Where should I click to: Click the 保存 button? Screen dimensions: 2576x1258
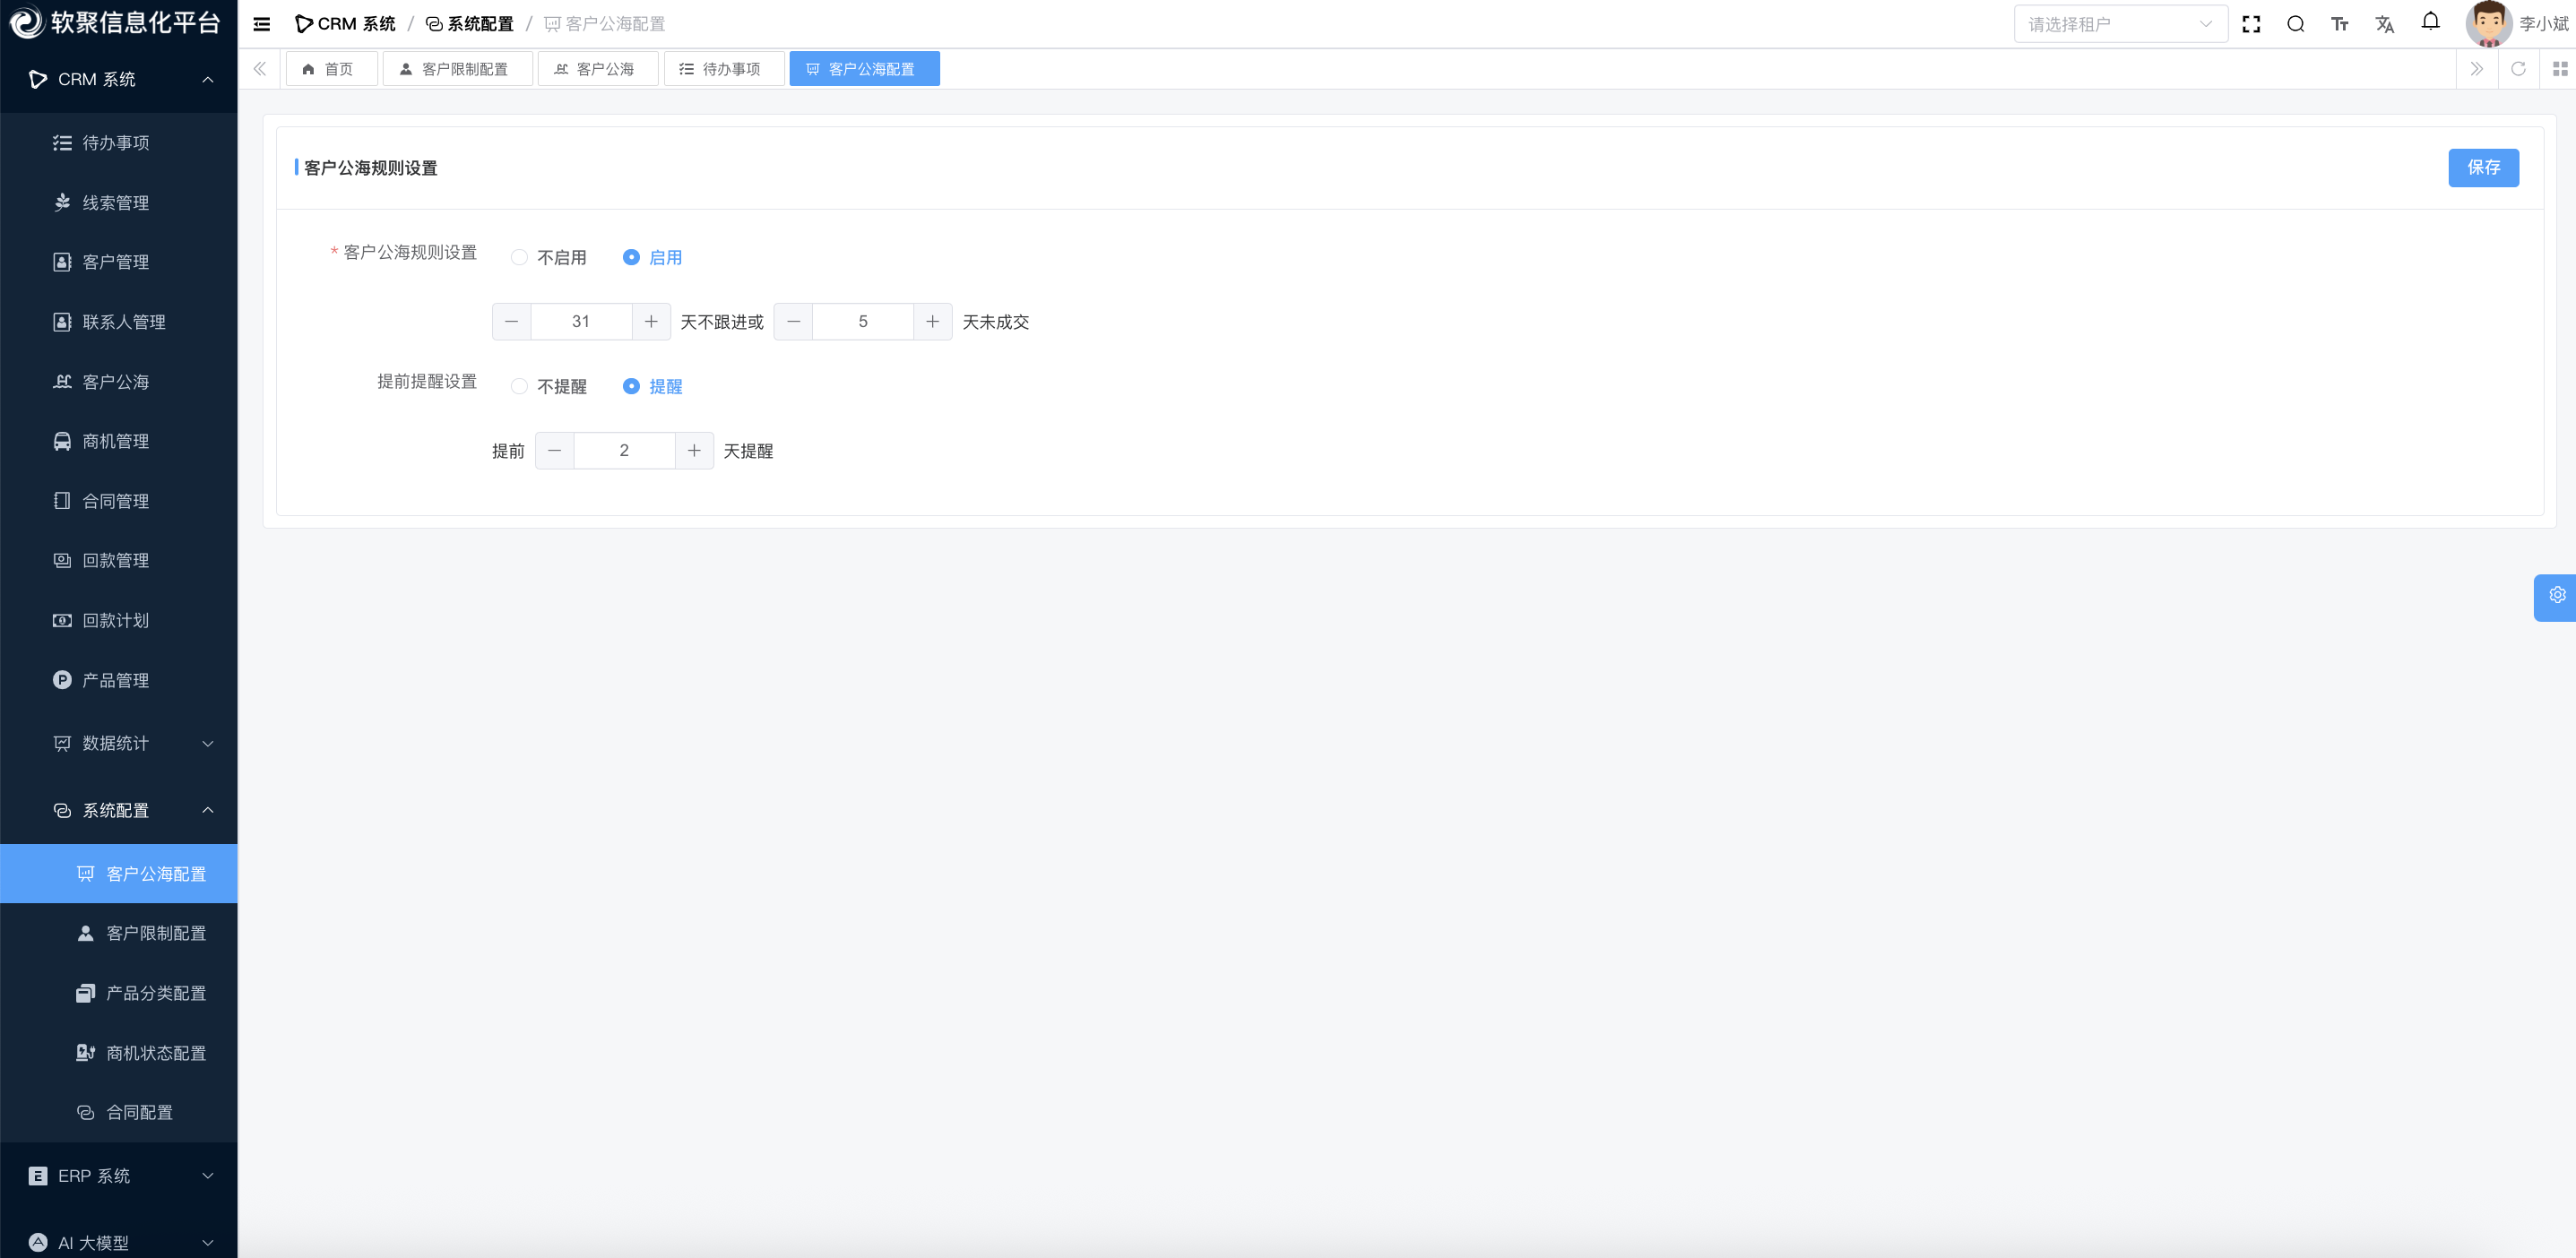[2482, 168]
